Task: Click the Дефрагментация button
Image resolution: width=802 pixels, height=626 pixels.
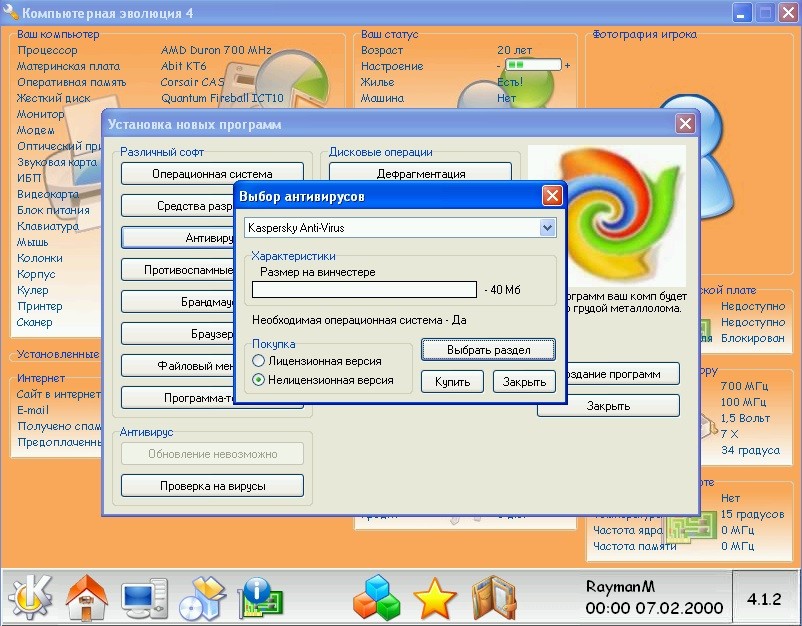Action: click(x=420, y=173)
